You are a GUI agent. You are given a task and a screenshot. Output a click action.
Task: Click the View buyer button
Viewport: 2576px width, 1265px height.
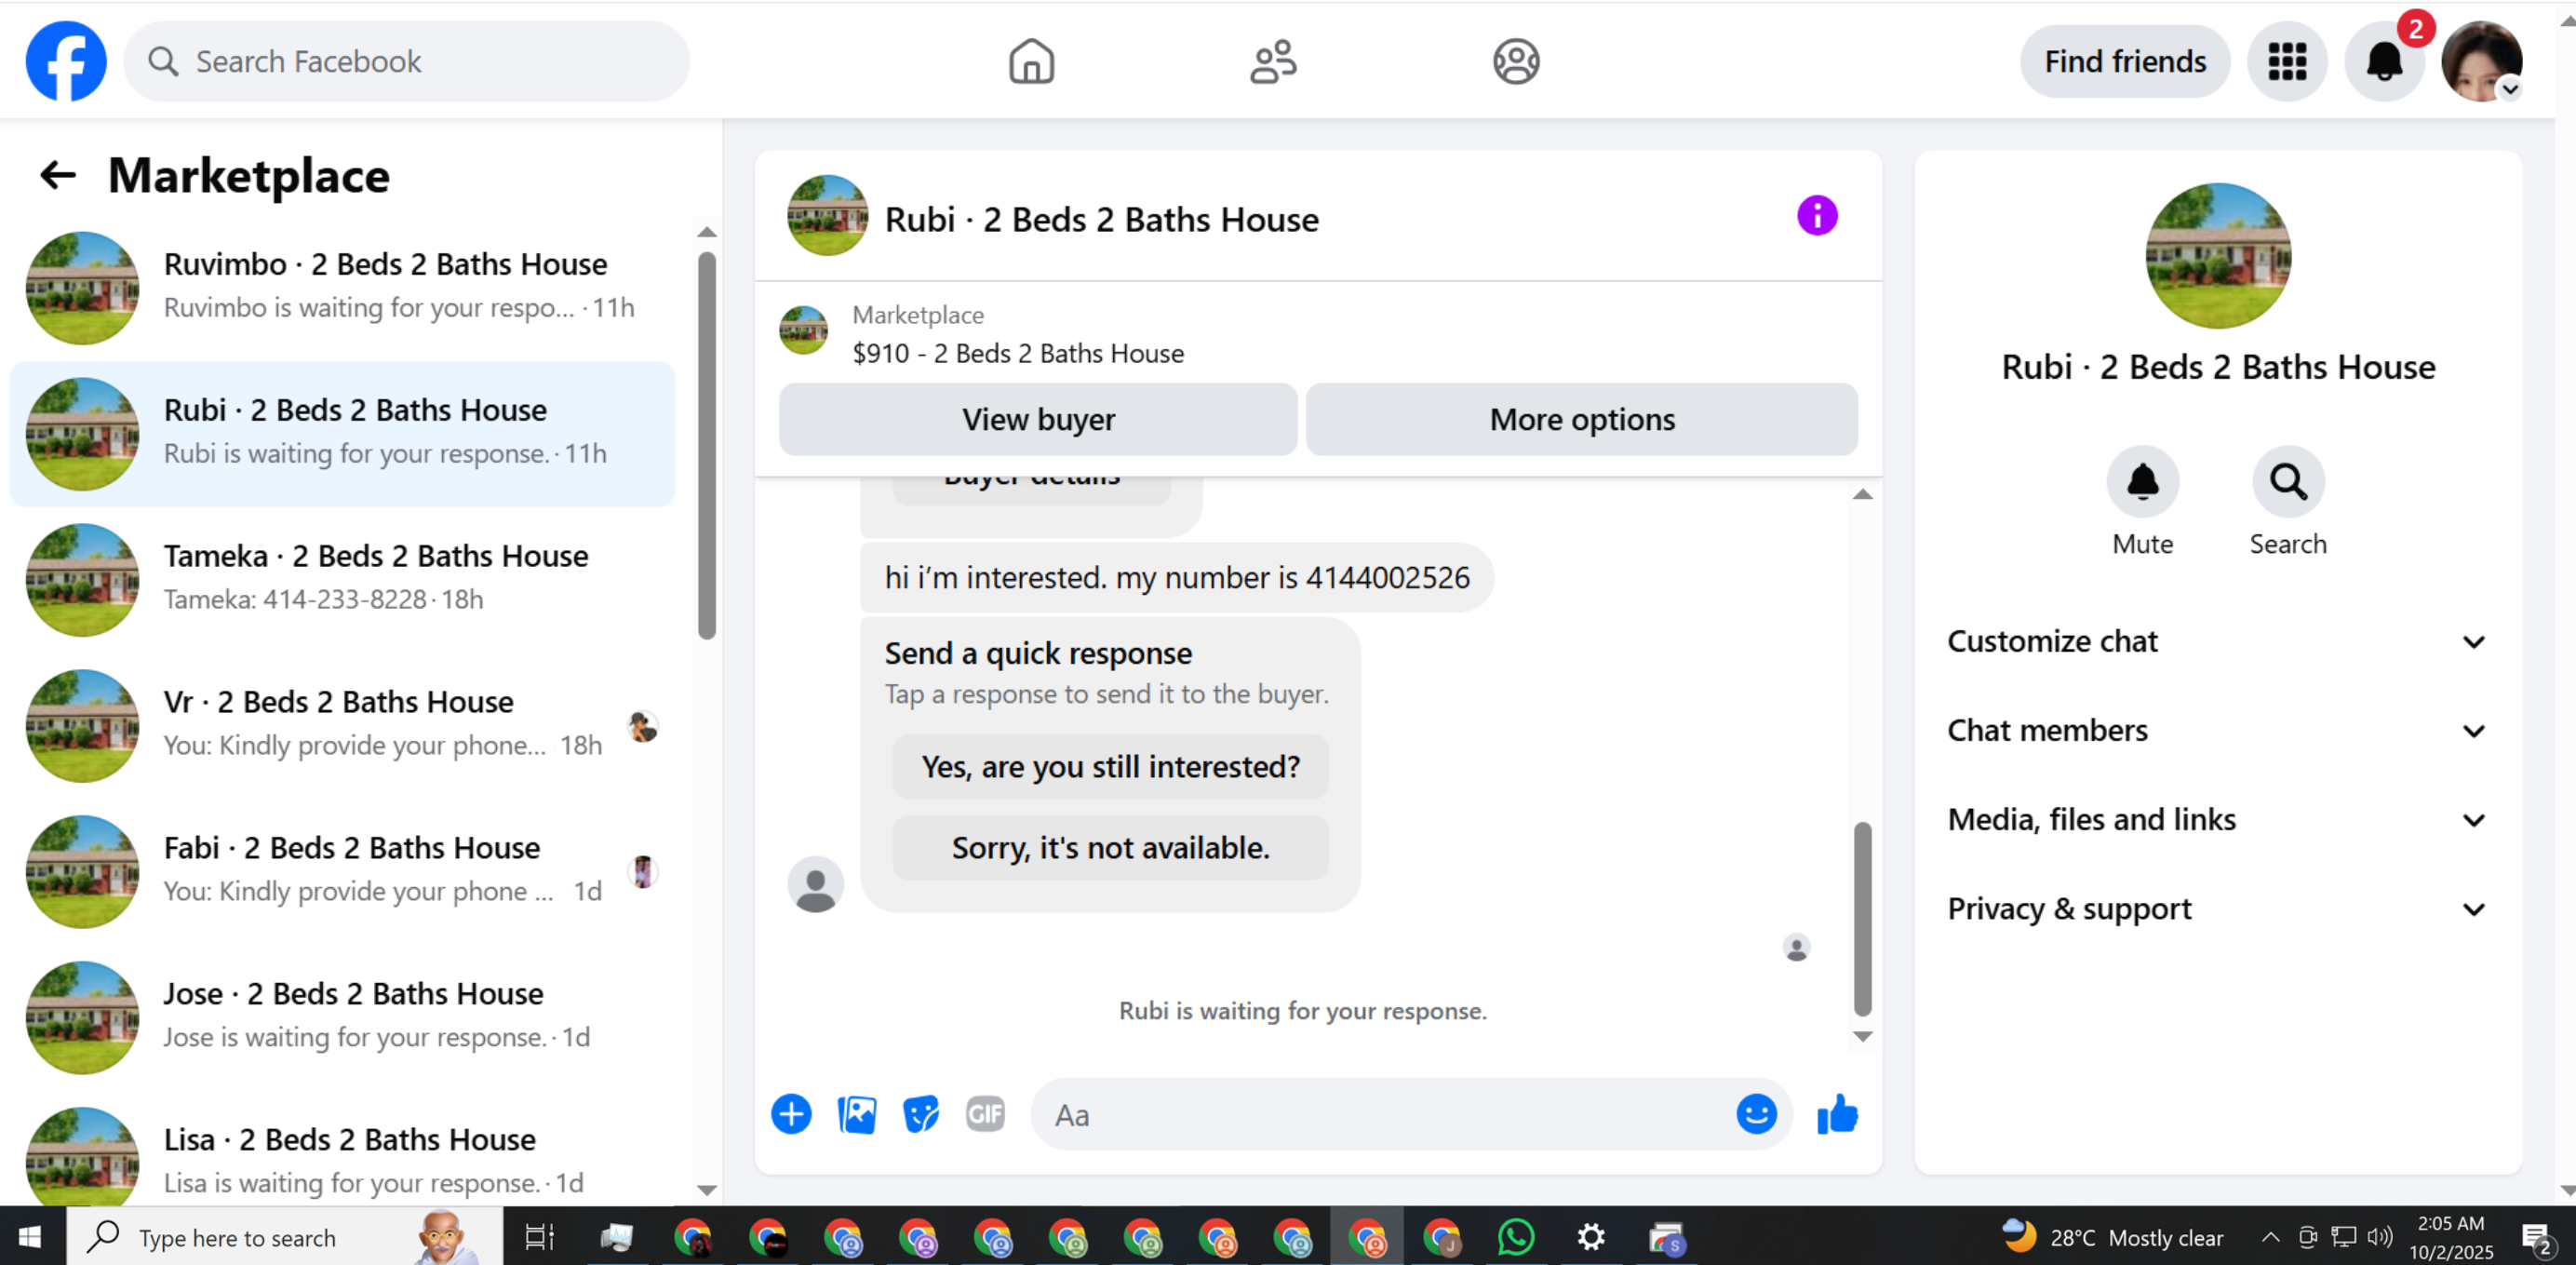click(x=1038, y=419)
